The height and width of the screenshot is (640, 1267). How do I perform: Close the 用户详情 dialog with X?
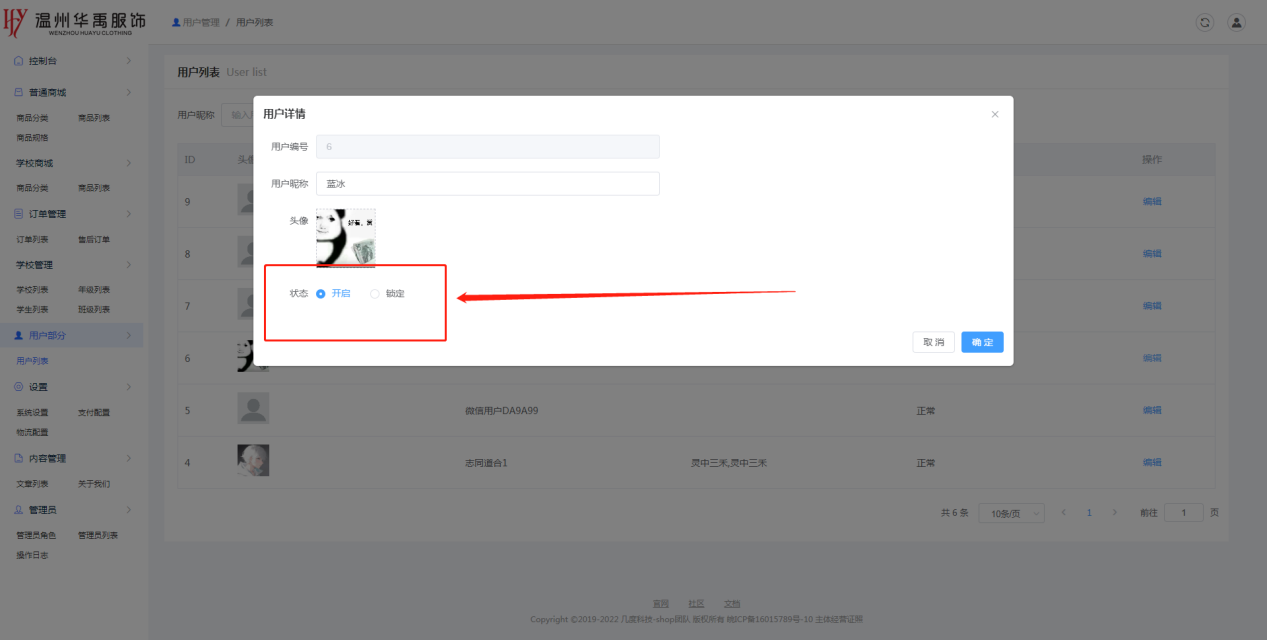995,114
